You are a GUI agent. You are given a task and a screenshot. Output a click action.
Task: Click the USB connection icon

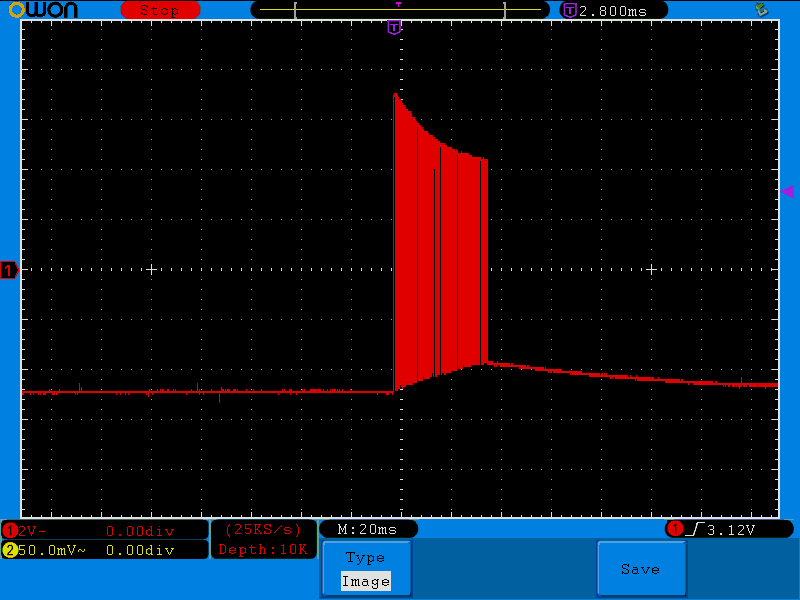[x=761, y=10]
